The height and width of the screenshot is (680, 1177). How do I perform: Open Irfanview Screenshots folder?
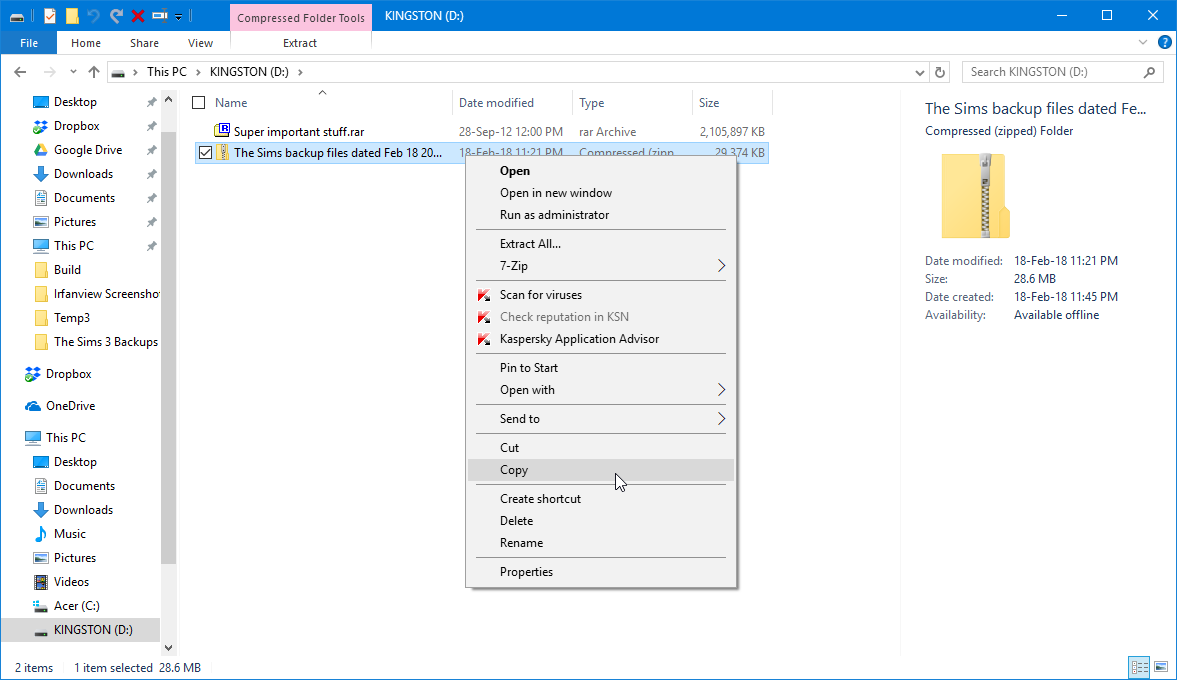[x=106, y=294]
